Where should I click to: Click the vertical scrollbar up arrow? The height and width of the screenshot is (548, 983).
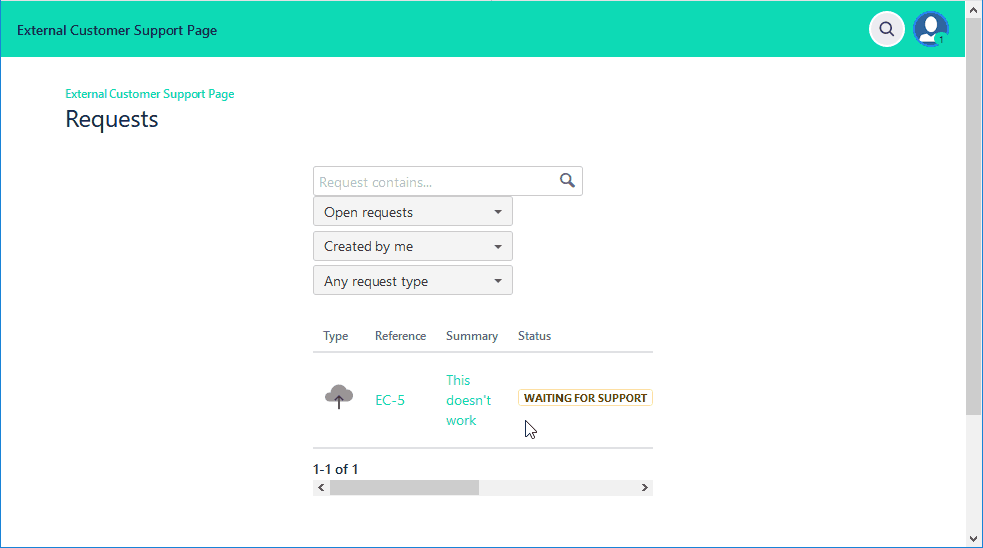pyautogui.click(x=974, y=9)
